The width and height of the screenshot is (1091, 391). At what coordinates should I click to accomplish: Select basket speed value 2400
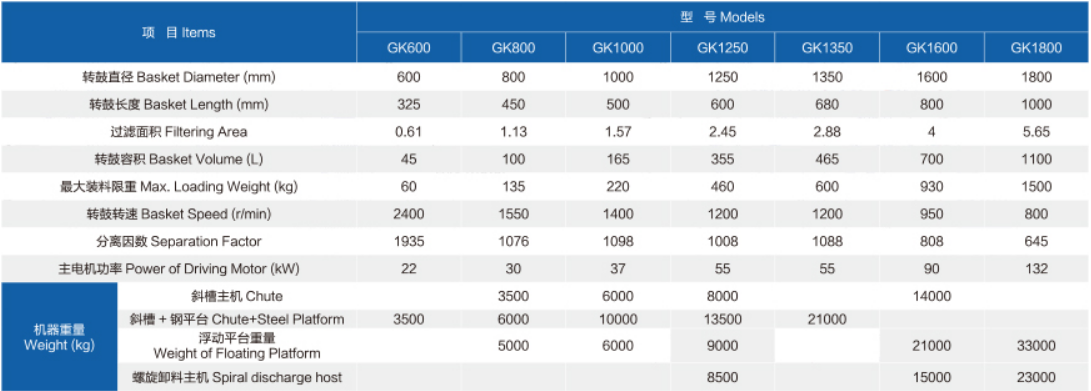tap(409, 214)
